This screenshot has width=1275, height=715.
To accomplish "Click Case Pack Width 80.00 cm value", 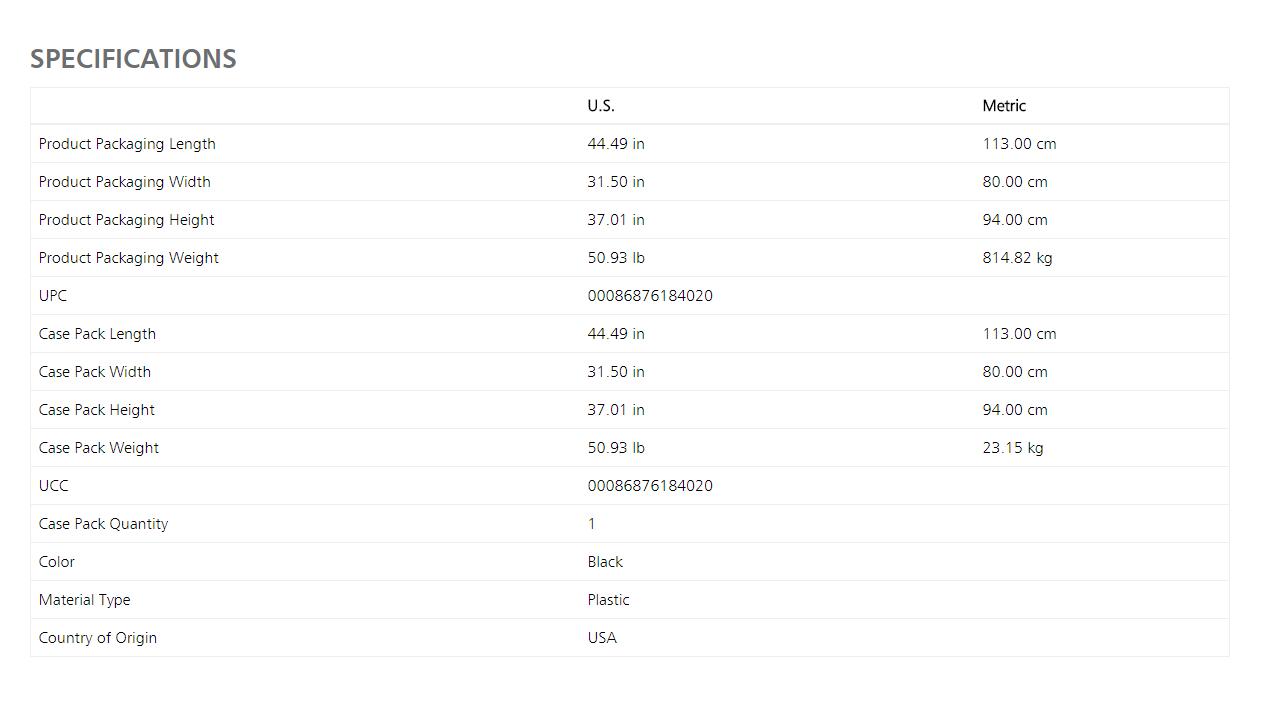I will 1015,372.
